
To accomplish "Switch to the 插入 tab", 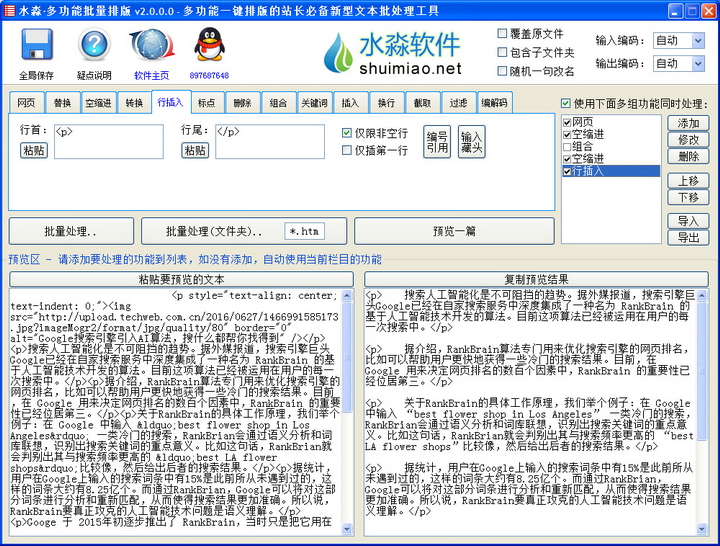I will [350, 102].
